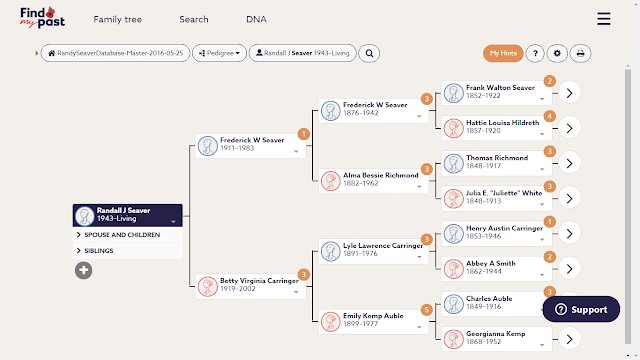Open the hamburger menu icon
Image resolution: width=640 pixels, height=360 pixels.
point(604,19)
